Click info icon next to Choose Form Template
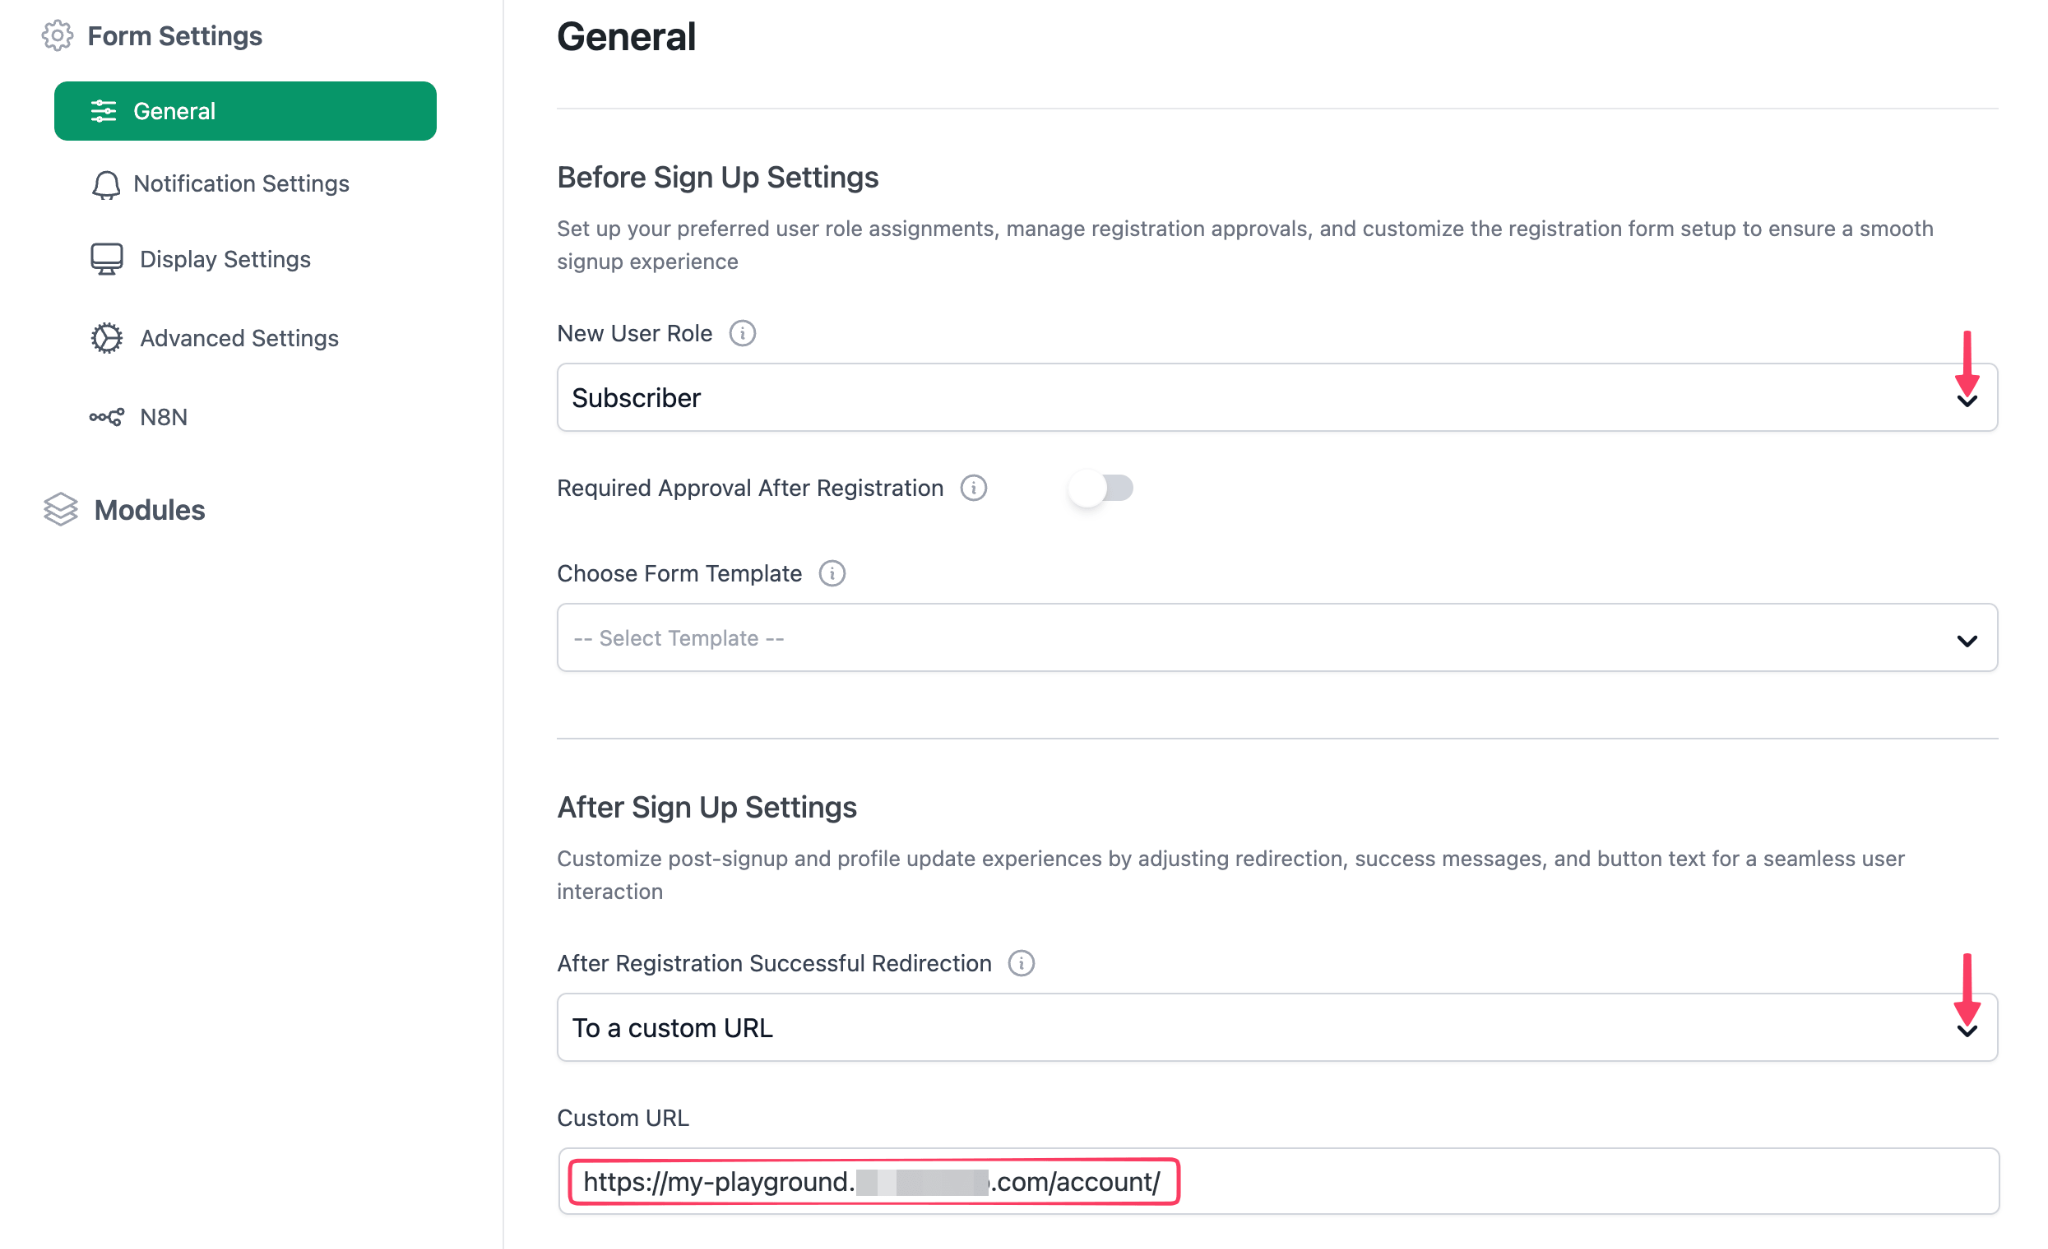This screenshot has width=2048, height=1249. point(832,573)
